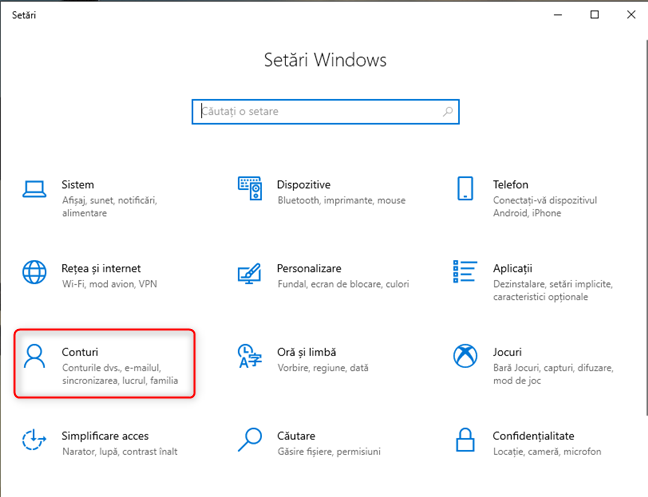648x497 pixels.
Task: Open the Oră și limbă clock icon
Action: coord(250,356)
